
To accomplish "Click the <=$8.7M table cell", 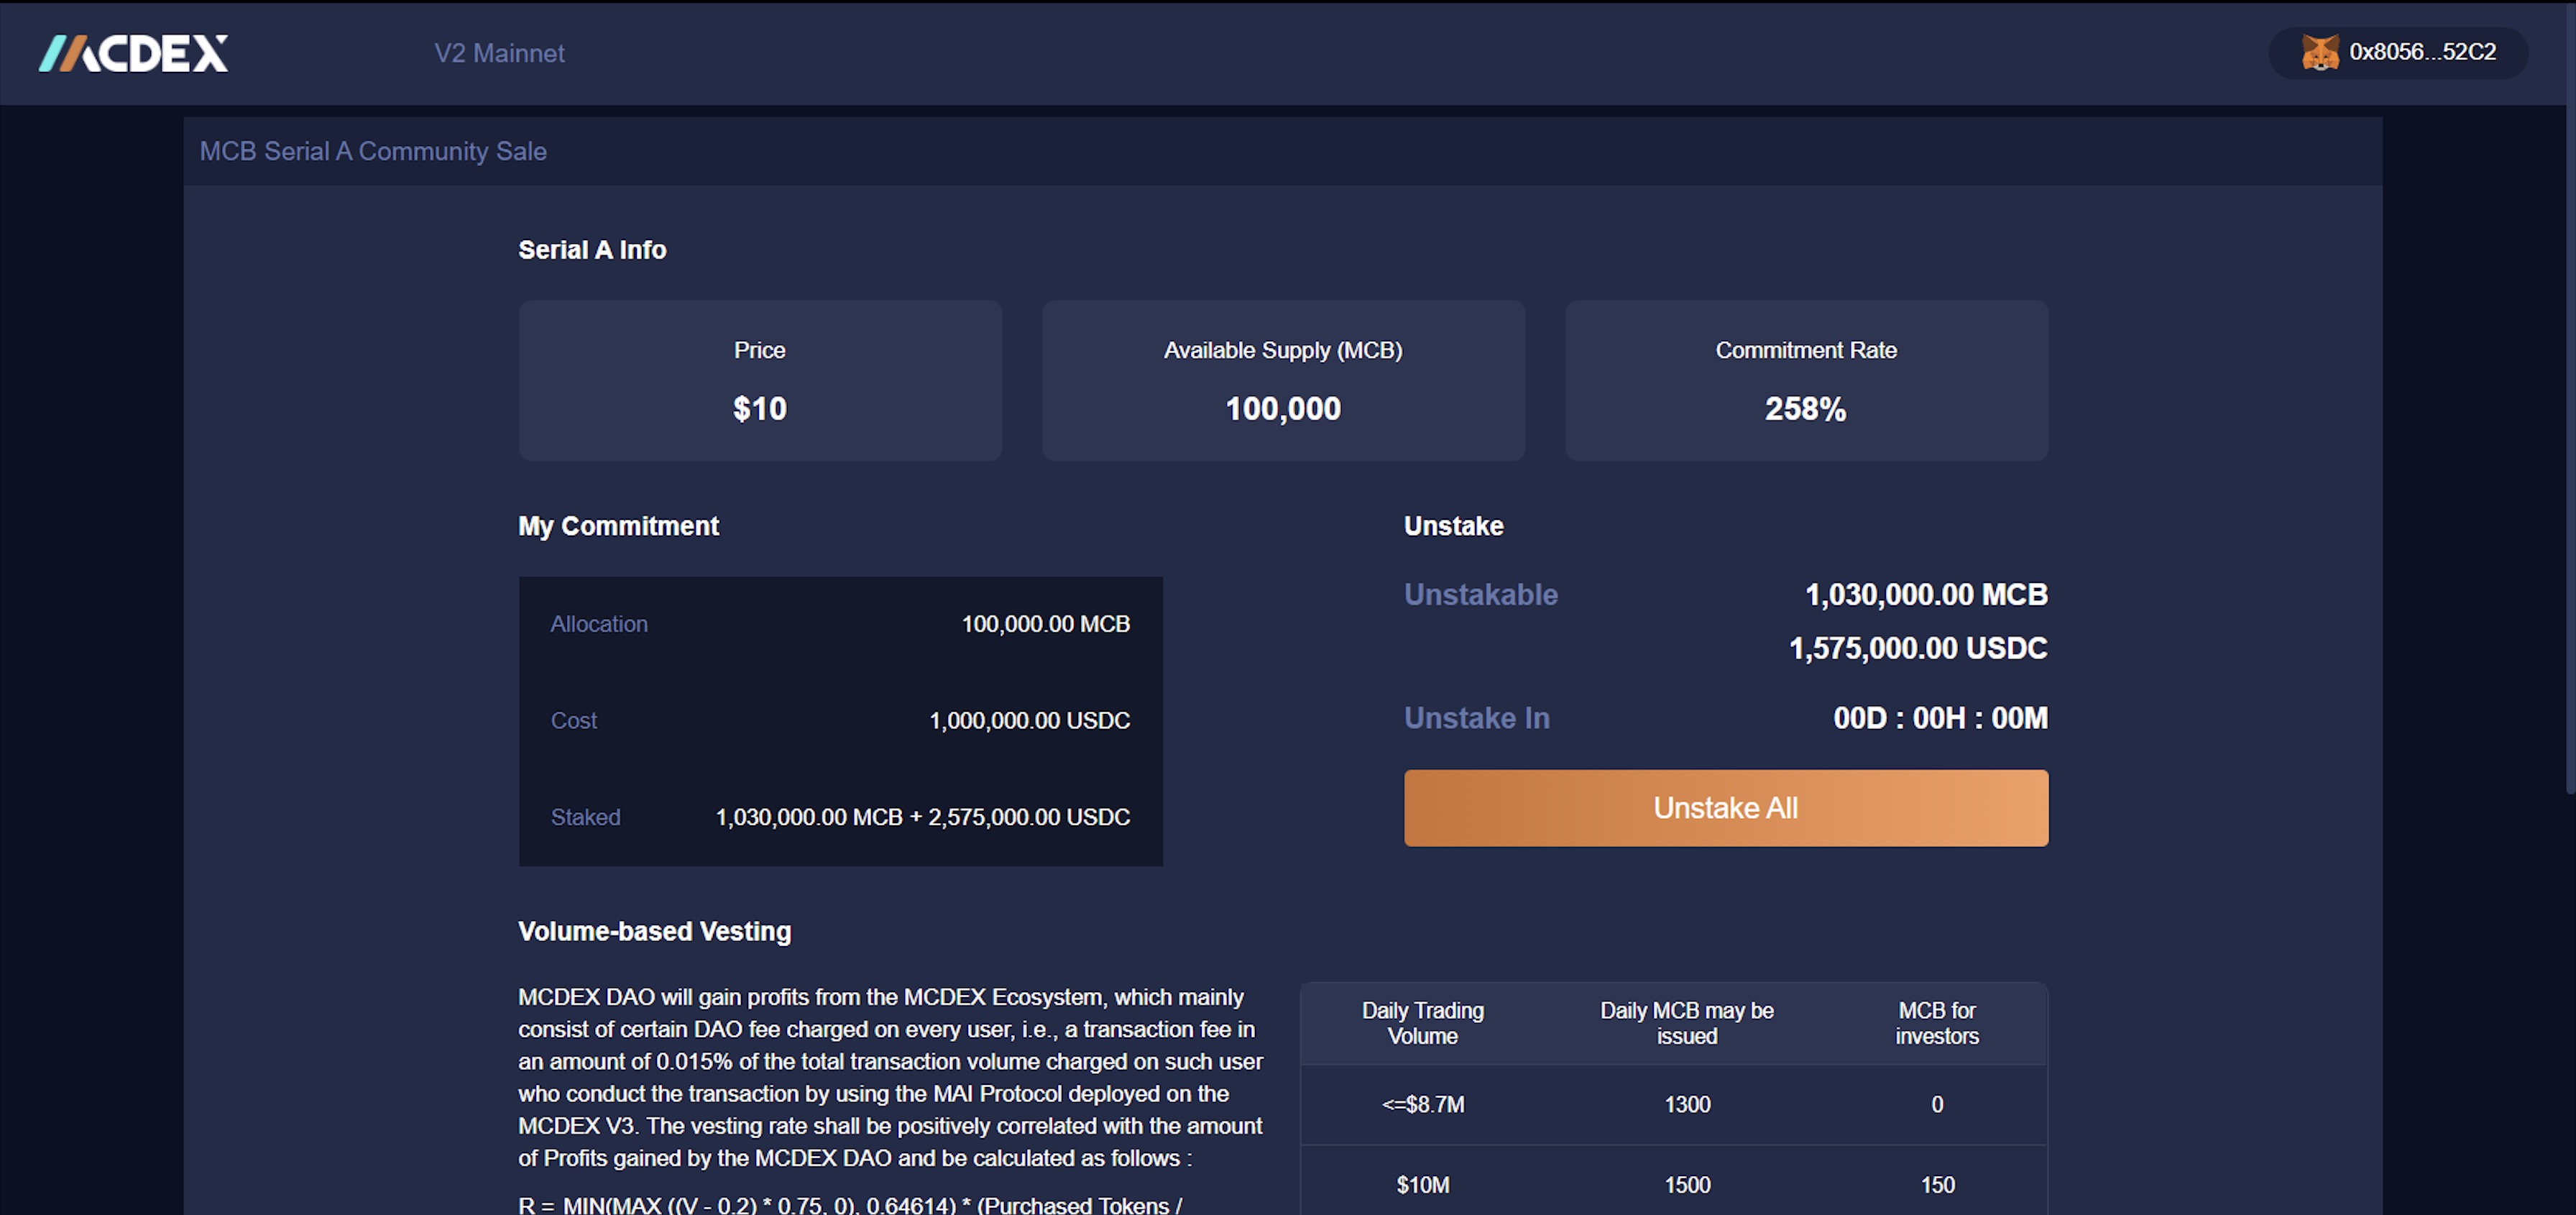I will tap(1423, 1104).
